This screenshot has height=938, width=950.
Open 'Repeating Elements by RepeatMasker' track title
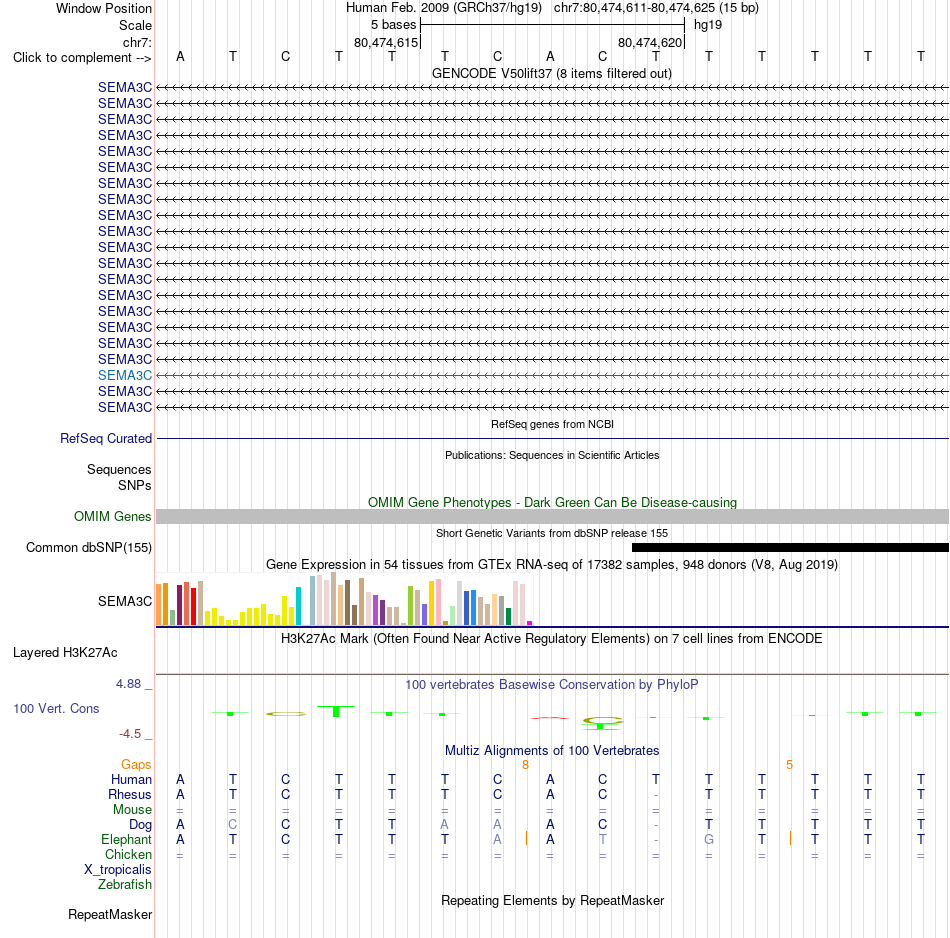[552, 900]
